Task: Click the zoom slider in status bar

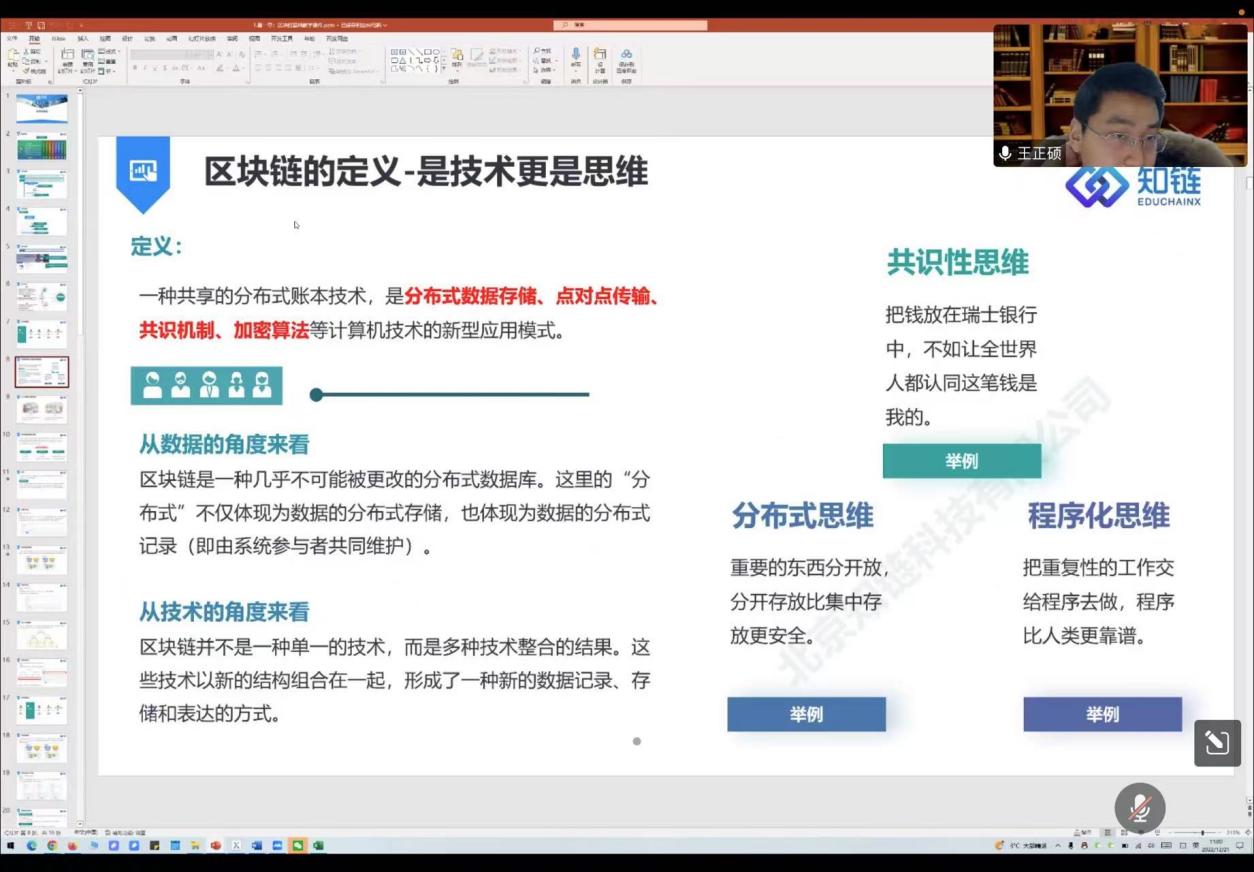Action: coord(1200,832)
